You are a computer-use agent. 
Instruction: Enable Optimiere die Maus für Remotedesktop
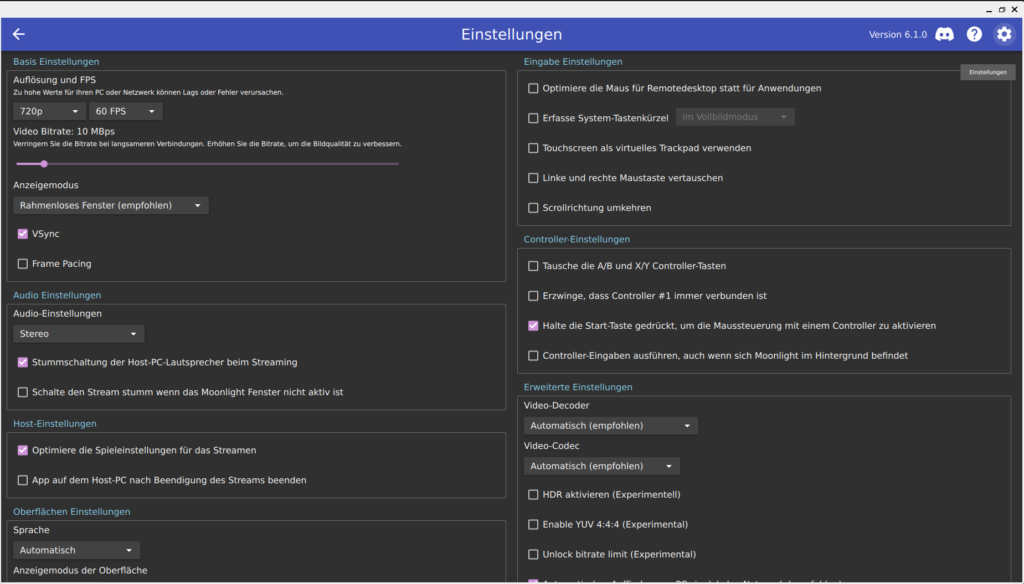pyautogui.click(x=534, y=88)
